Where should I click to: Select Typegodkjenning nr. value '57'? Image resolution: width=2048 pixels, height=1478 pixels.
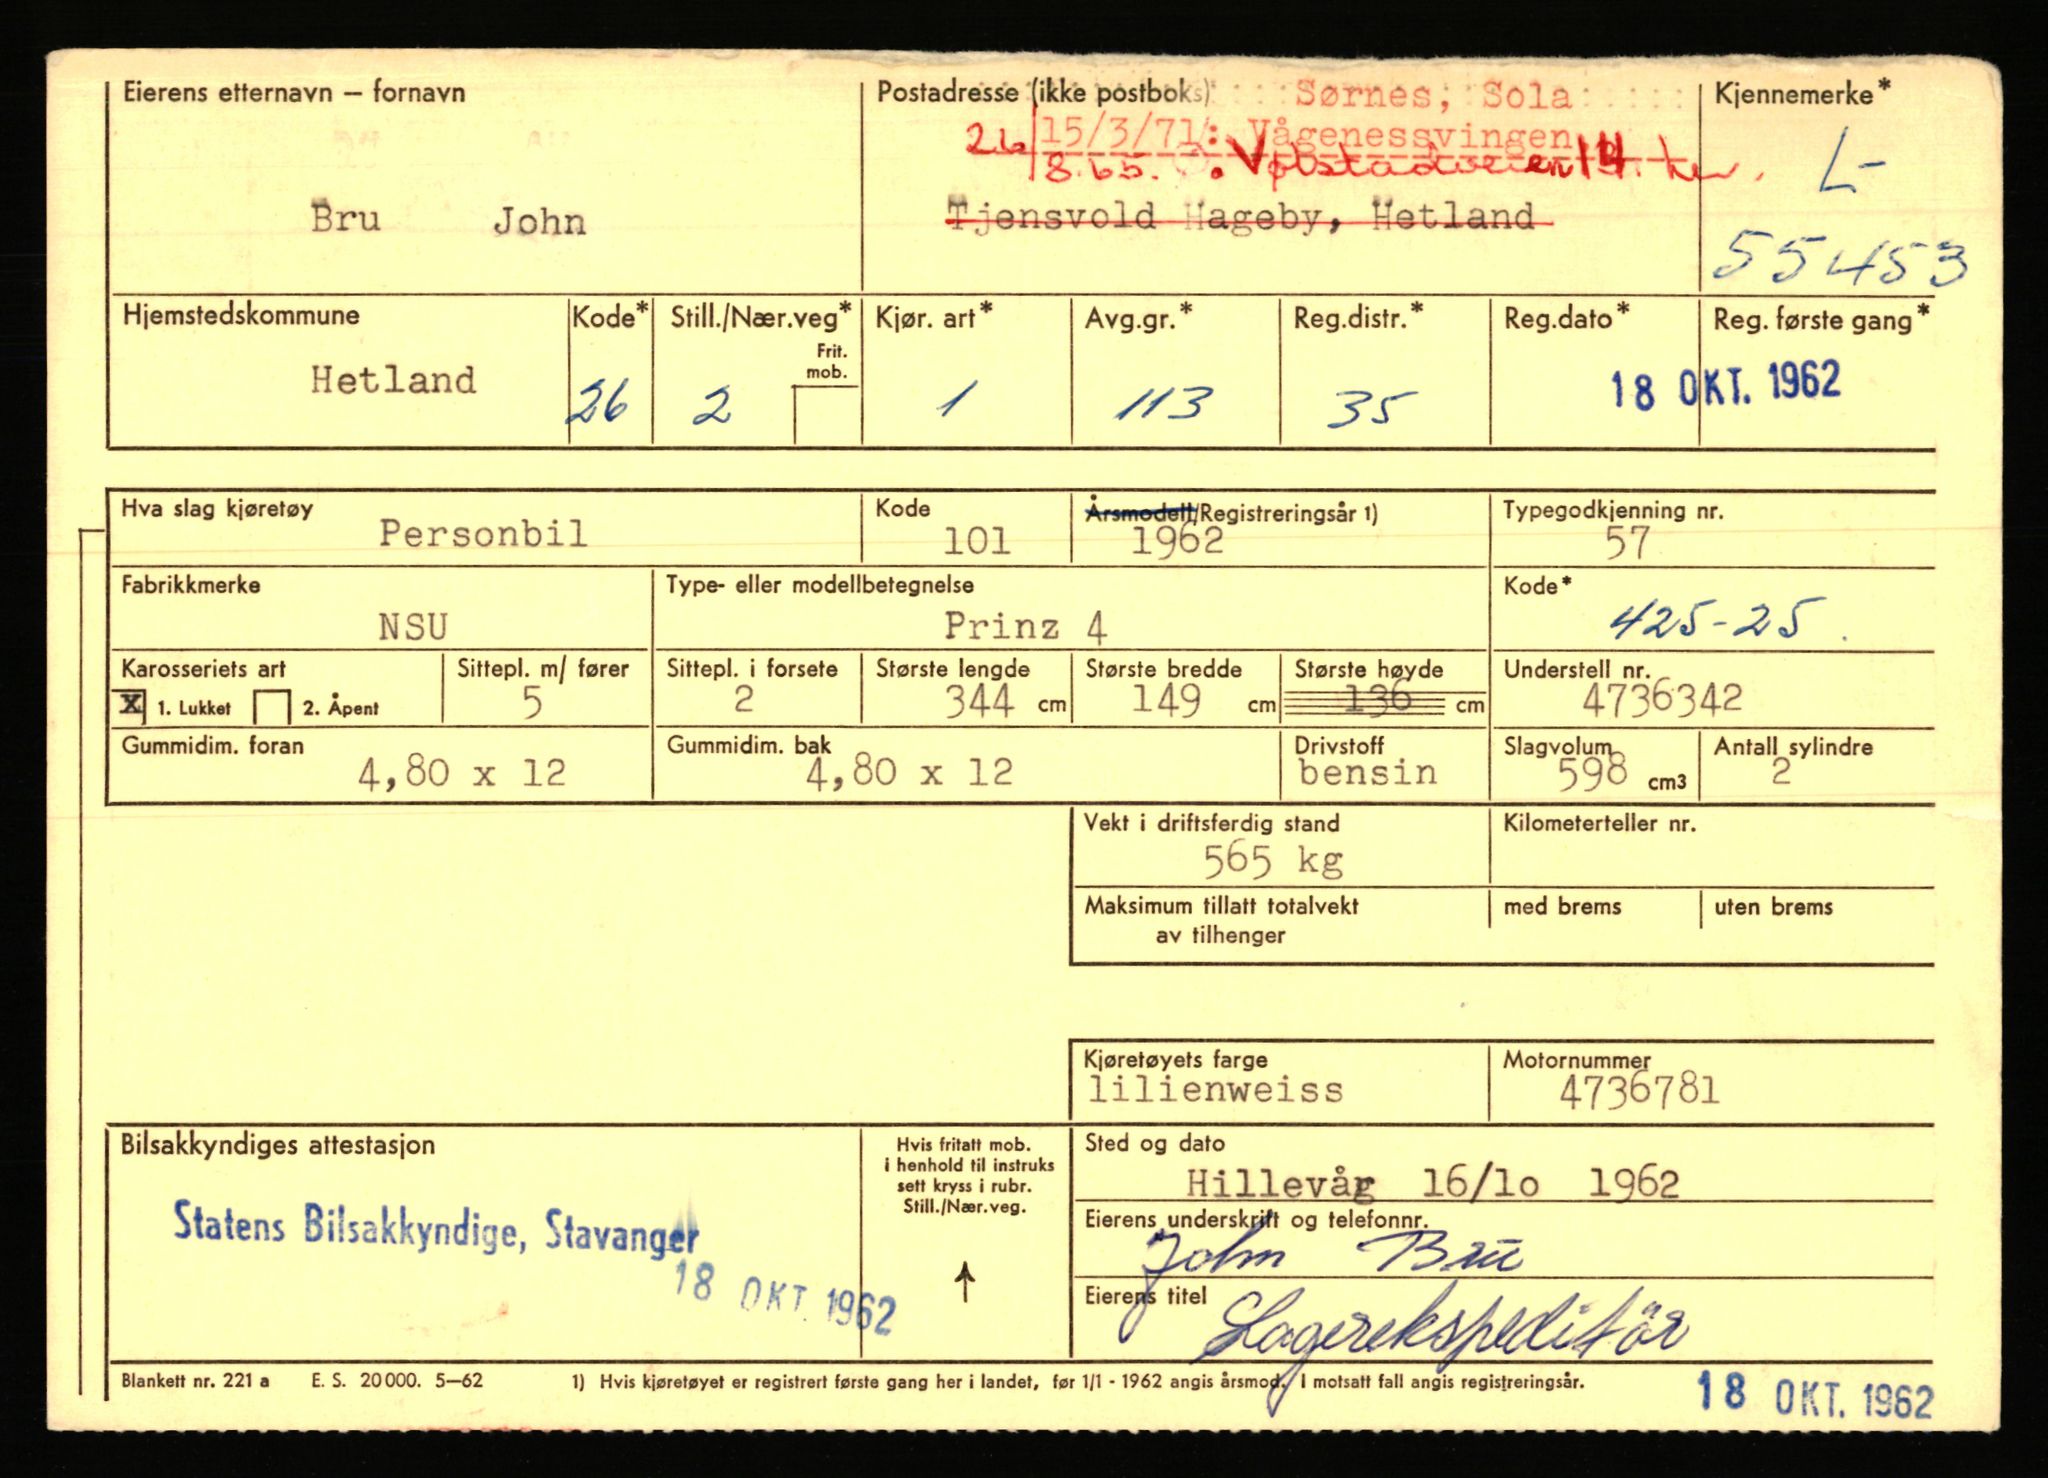pyautogui.click(x=1627, y=543)
